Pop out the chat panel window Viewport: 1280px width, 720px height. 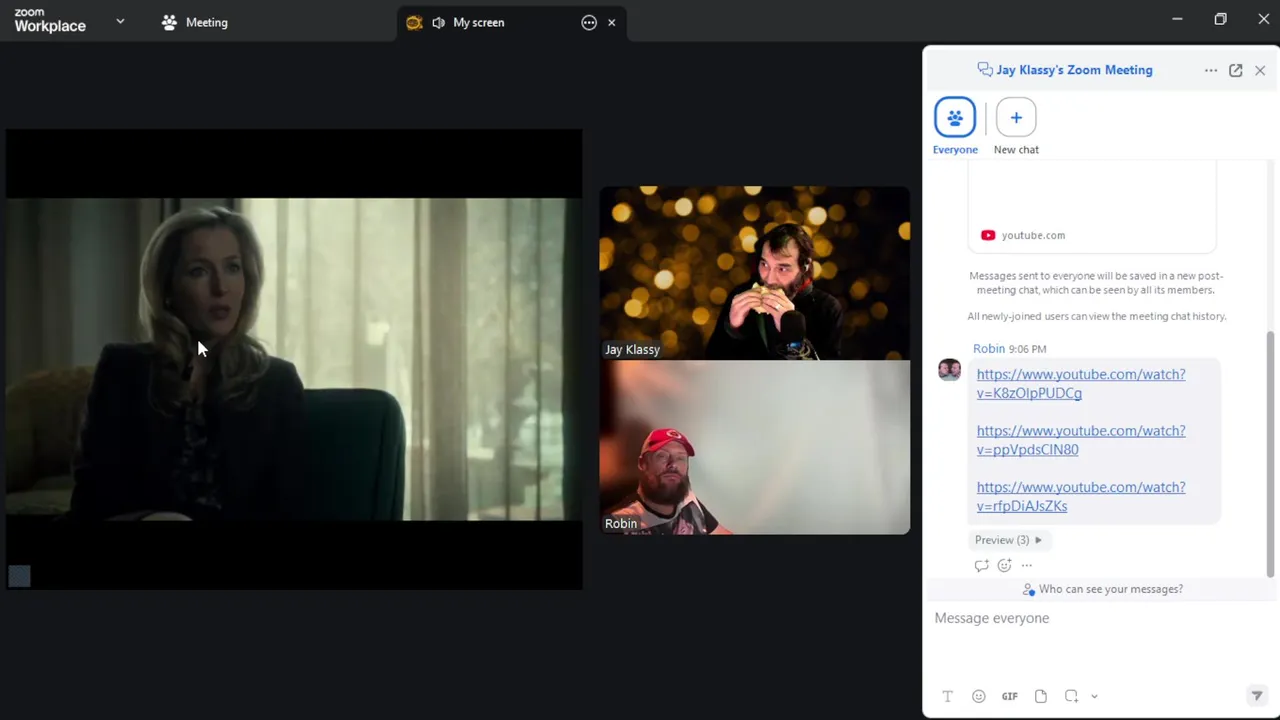[1236, 70]
